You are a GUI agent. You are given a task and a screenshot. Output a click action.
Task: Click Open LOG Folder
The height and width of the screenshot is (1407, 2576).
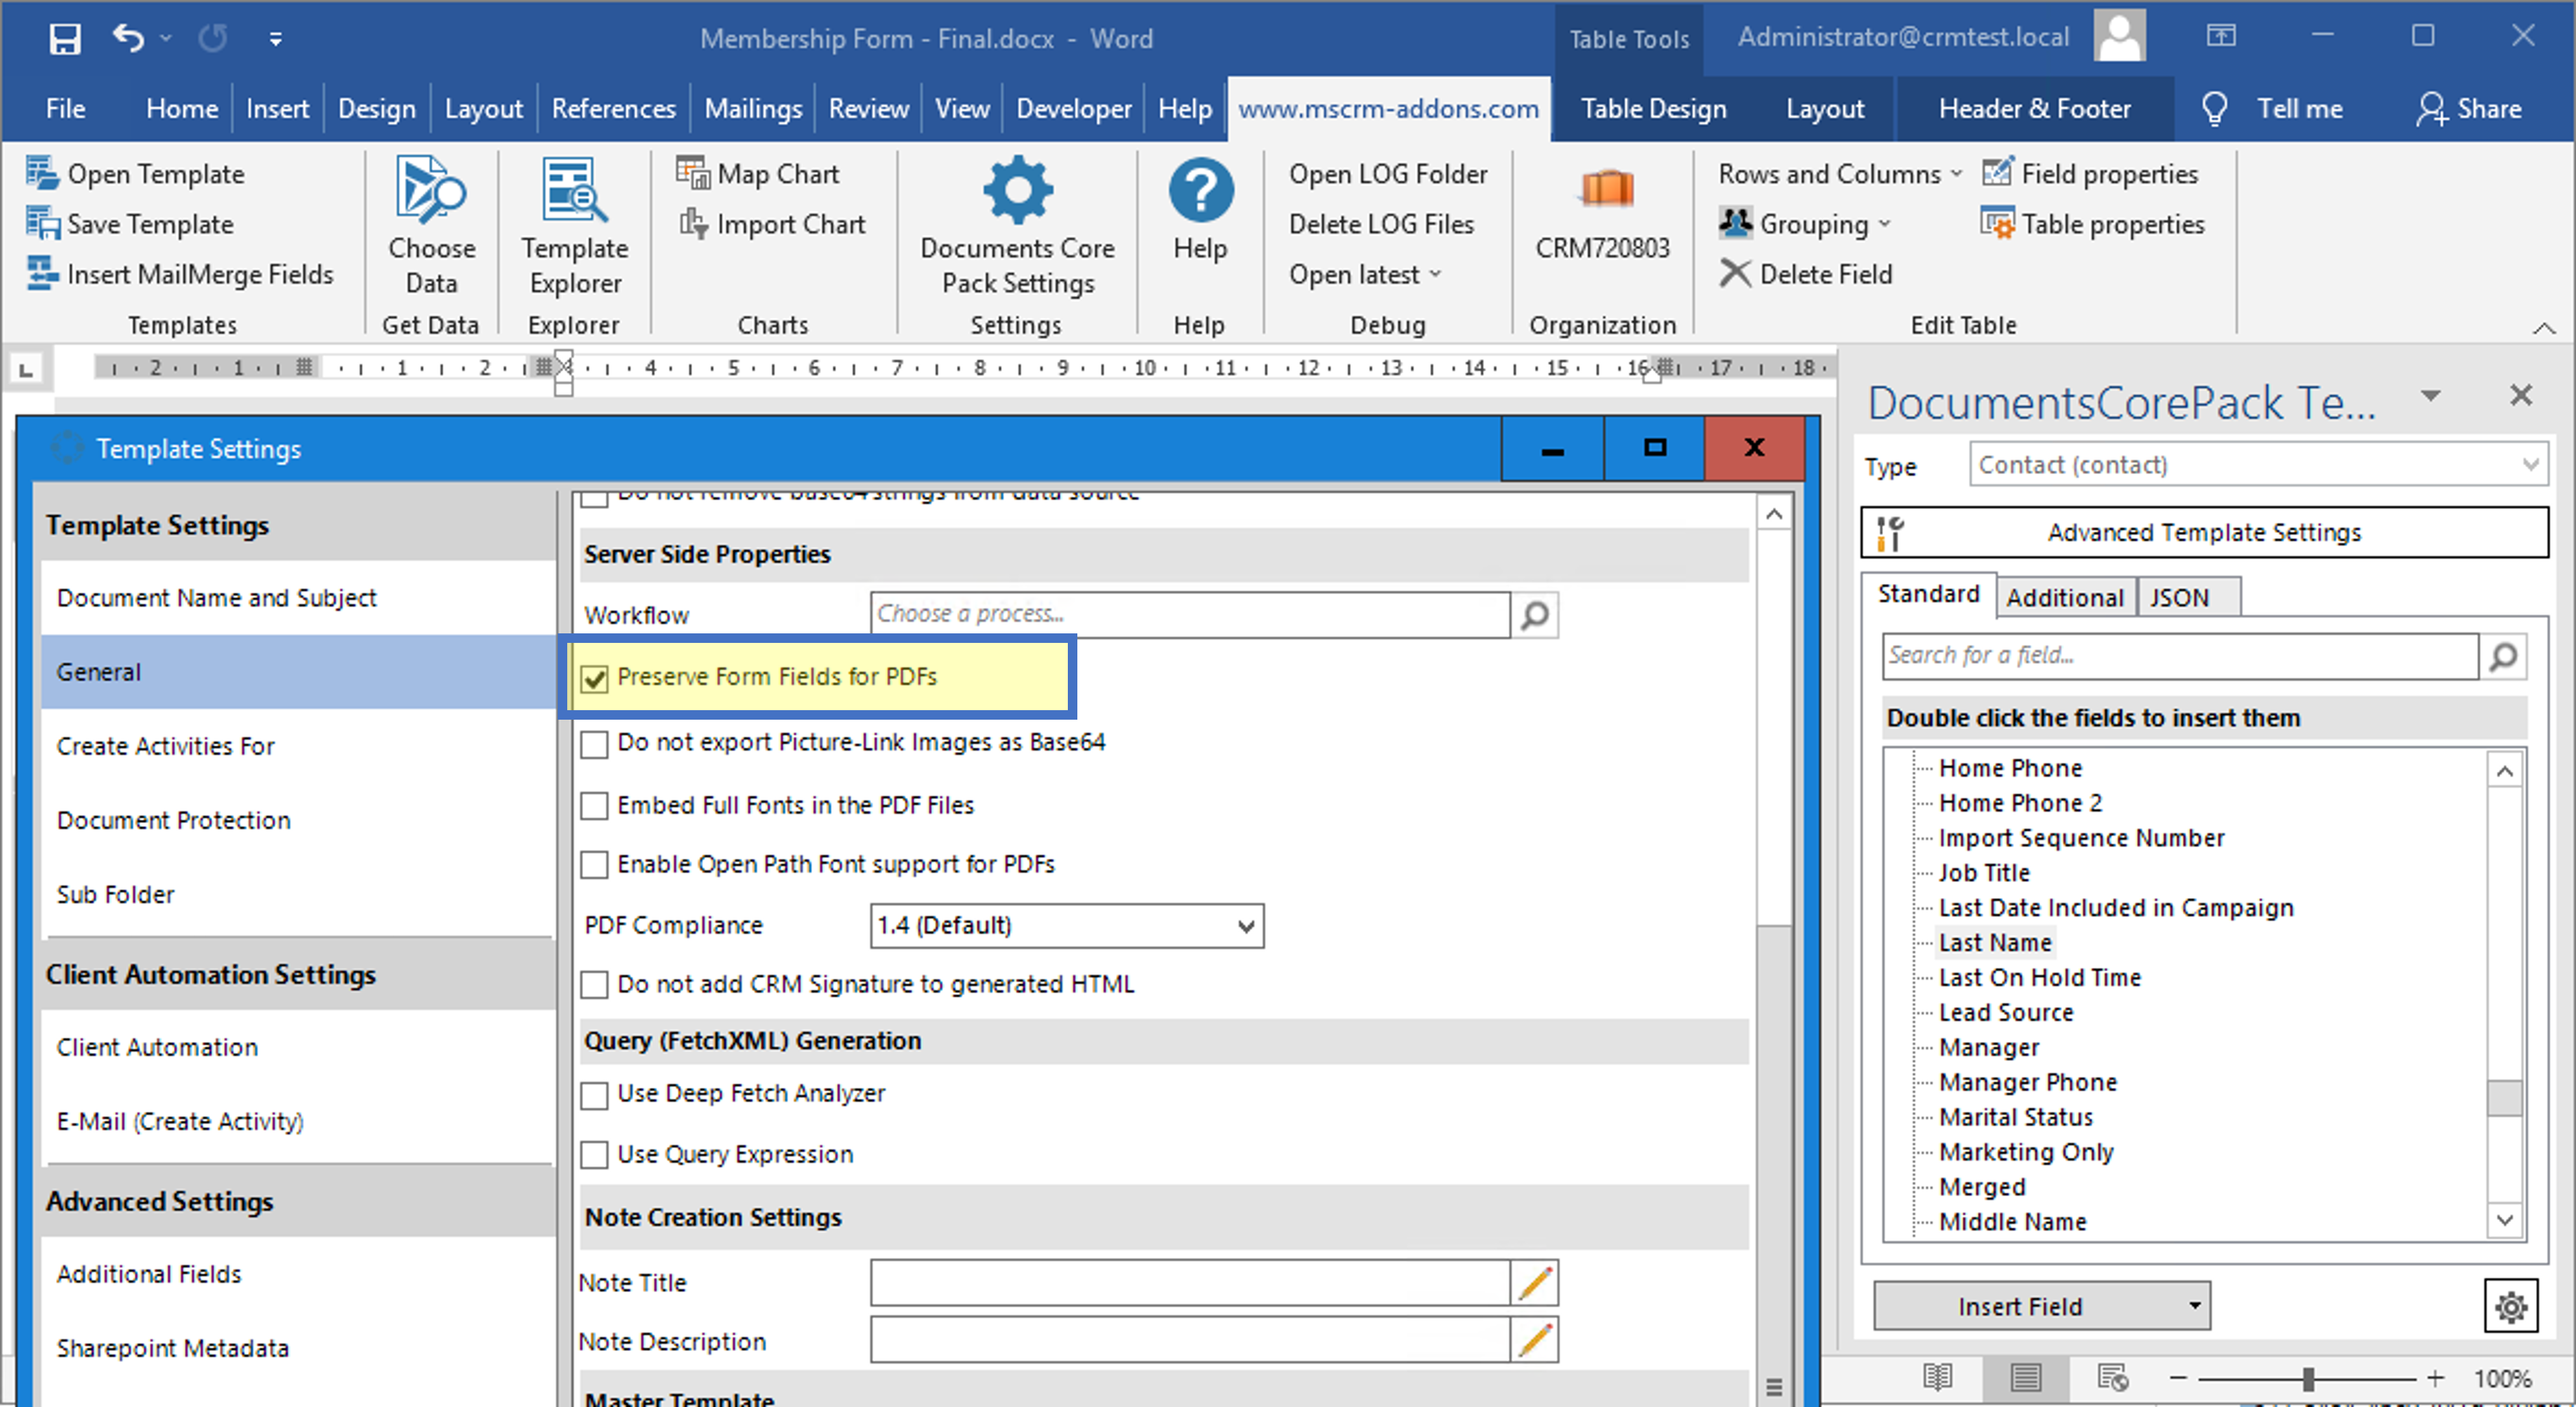[x=1388, y=174]
